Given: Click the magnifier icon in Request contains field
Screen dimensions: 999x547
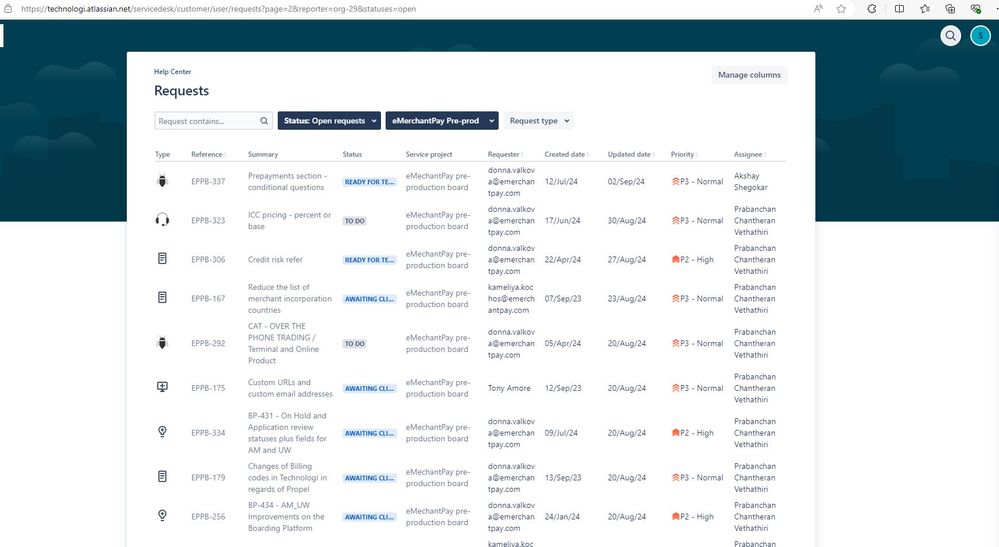Looking at the screenshot, I should tap(264, 121).
